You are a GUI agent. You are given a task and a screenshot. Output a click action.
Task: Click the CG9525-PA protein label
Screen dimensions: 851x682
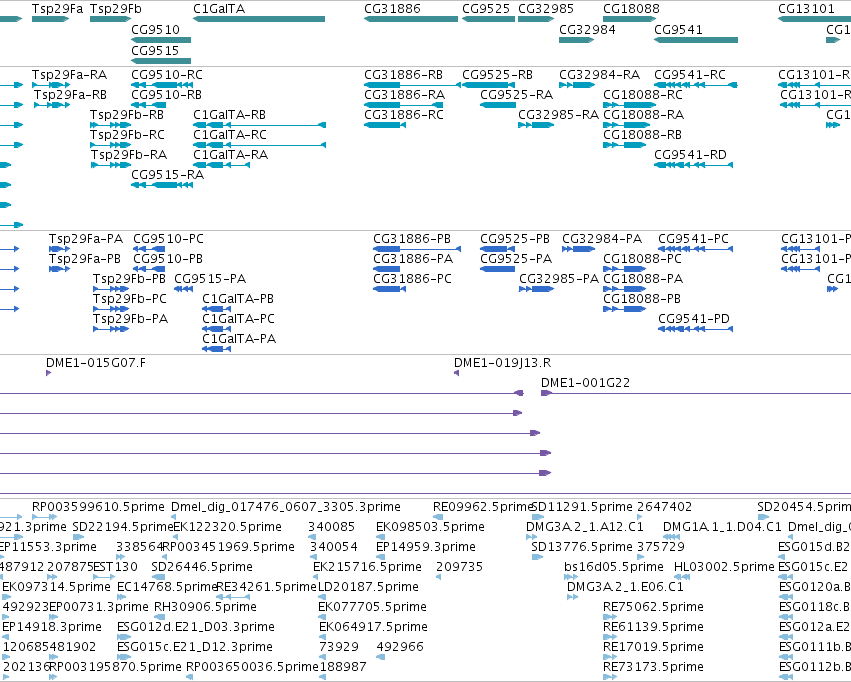click(x=516, y=259)
